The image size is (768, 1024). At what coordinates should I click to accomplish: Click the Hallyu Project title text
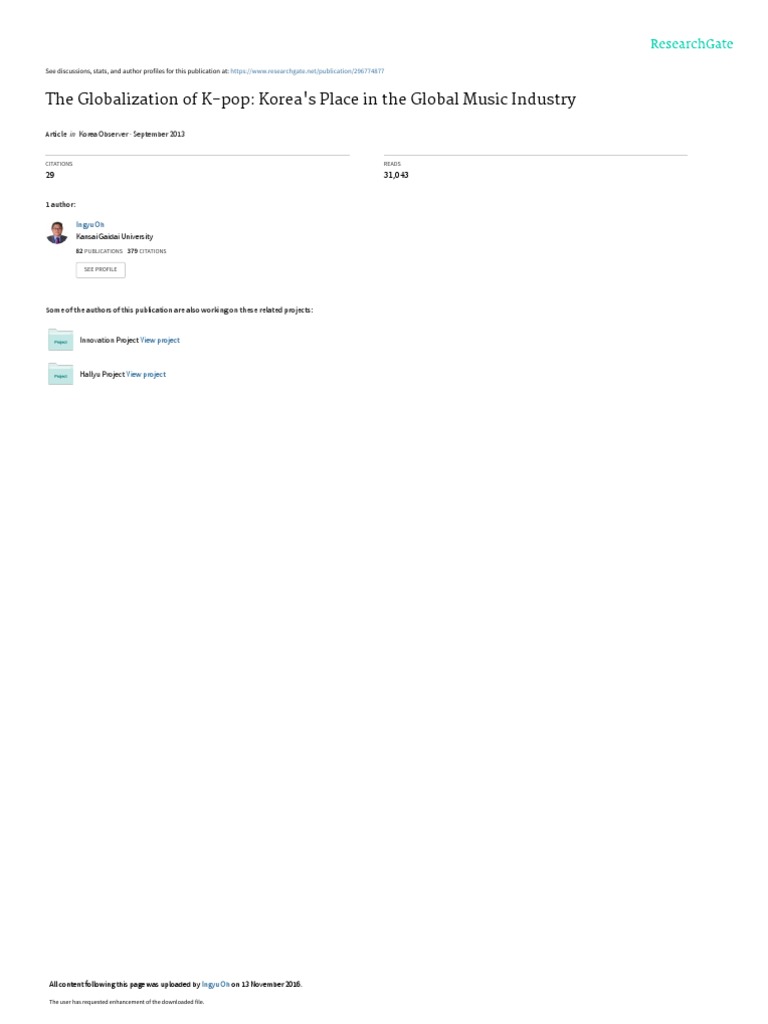102,374
